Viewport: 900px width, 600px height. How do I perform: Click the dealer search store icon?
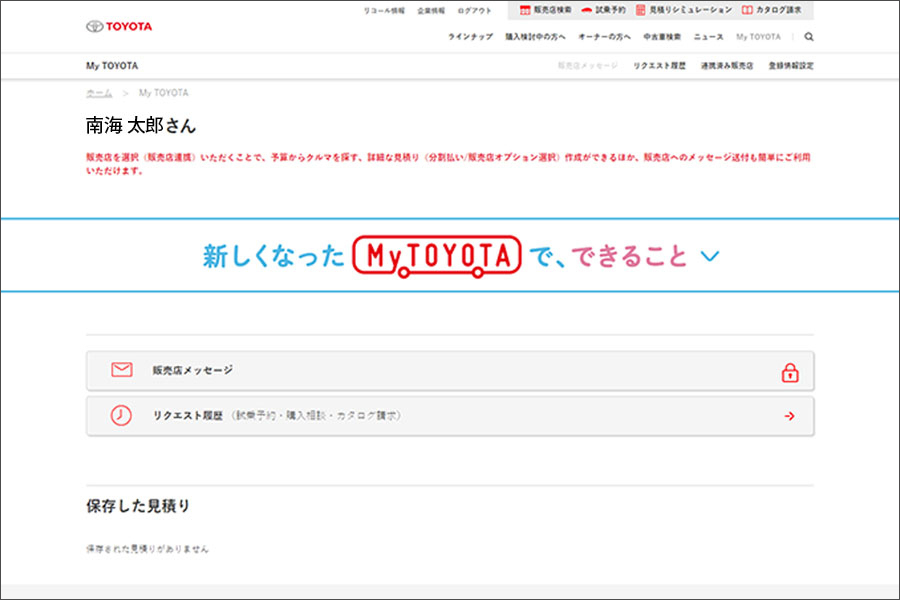click(525, 10)
